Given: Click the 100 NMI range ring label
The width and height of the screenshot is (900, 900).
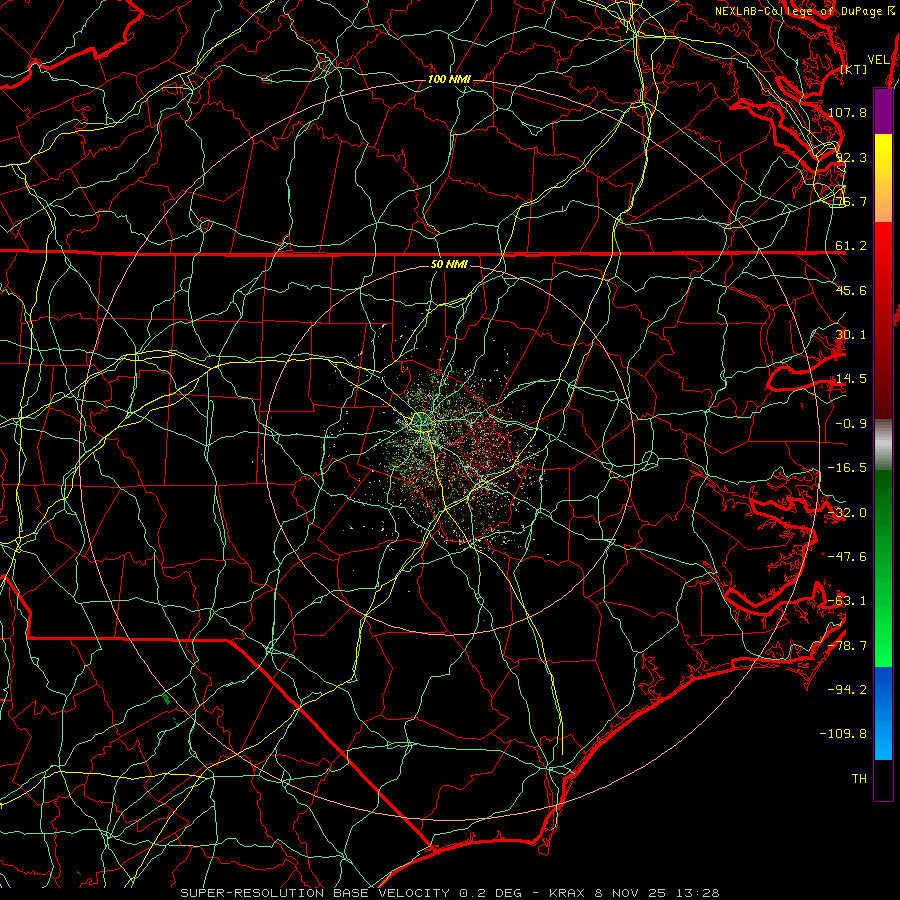Looking at the screenshot, I should (x=449, y=79).
